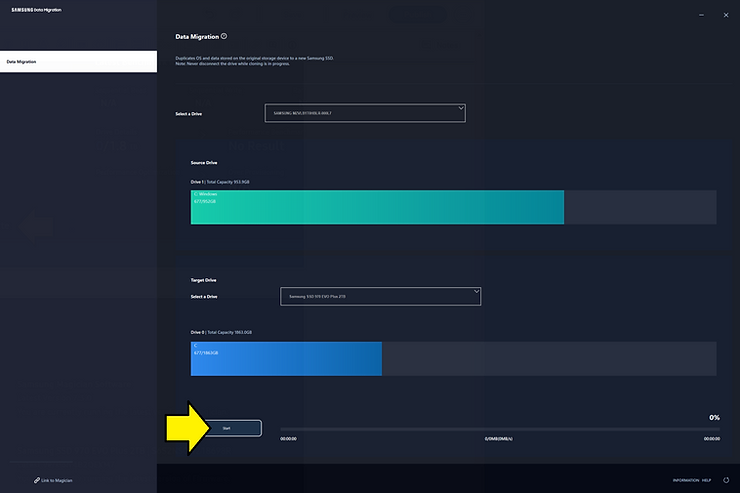
Task: Select the green Windows C: source partition bar
Action: tap(377, 207)
